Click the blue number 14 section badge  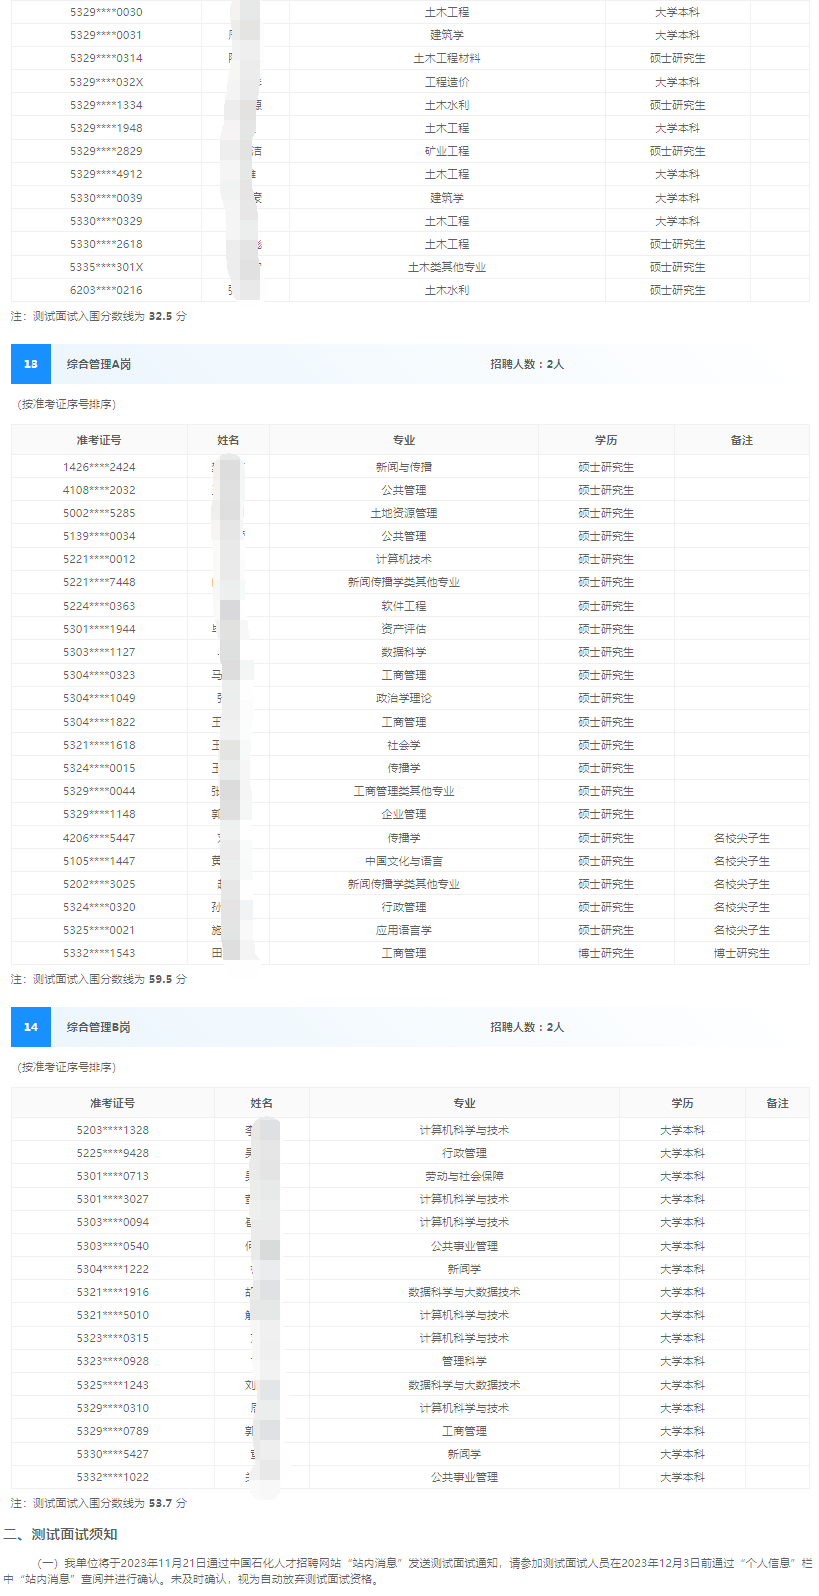click(x=31, y=1027)
